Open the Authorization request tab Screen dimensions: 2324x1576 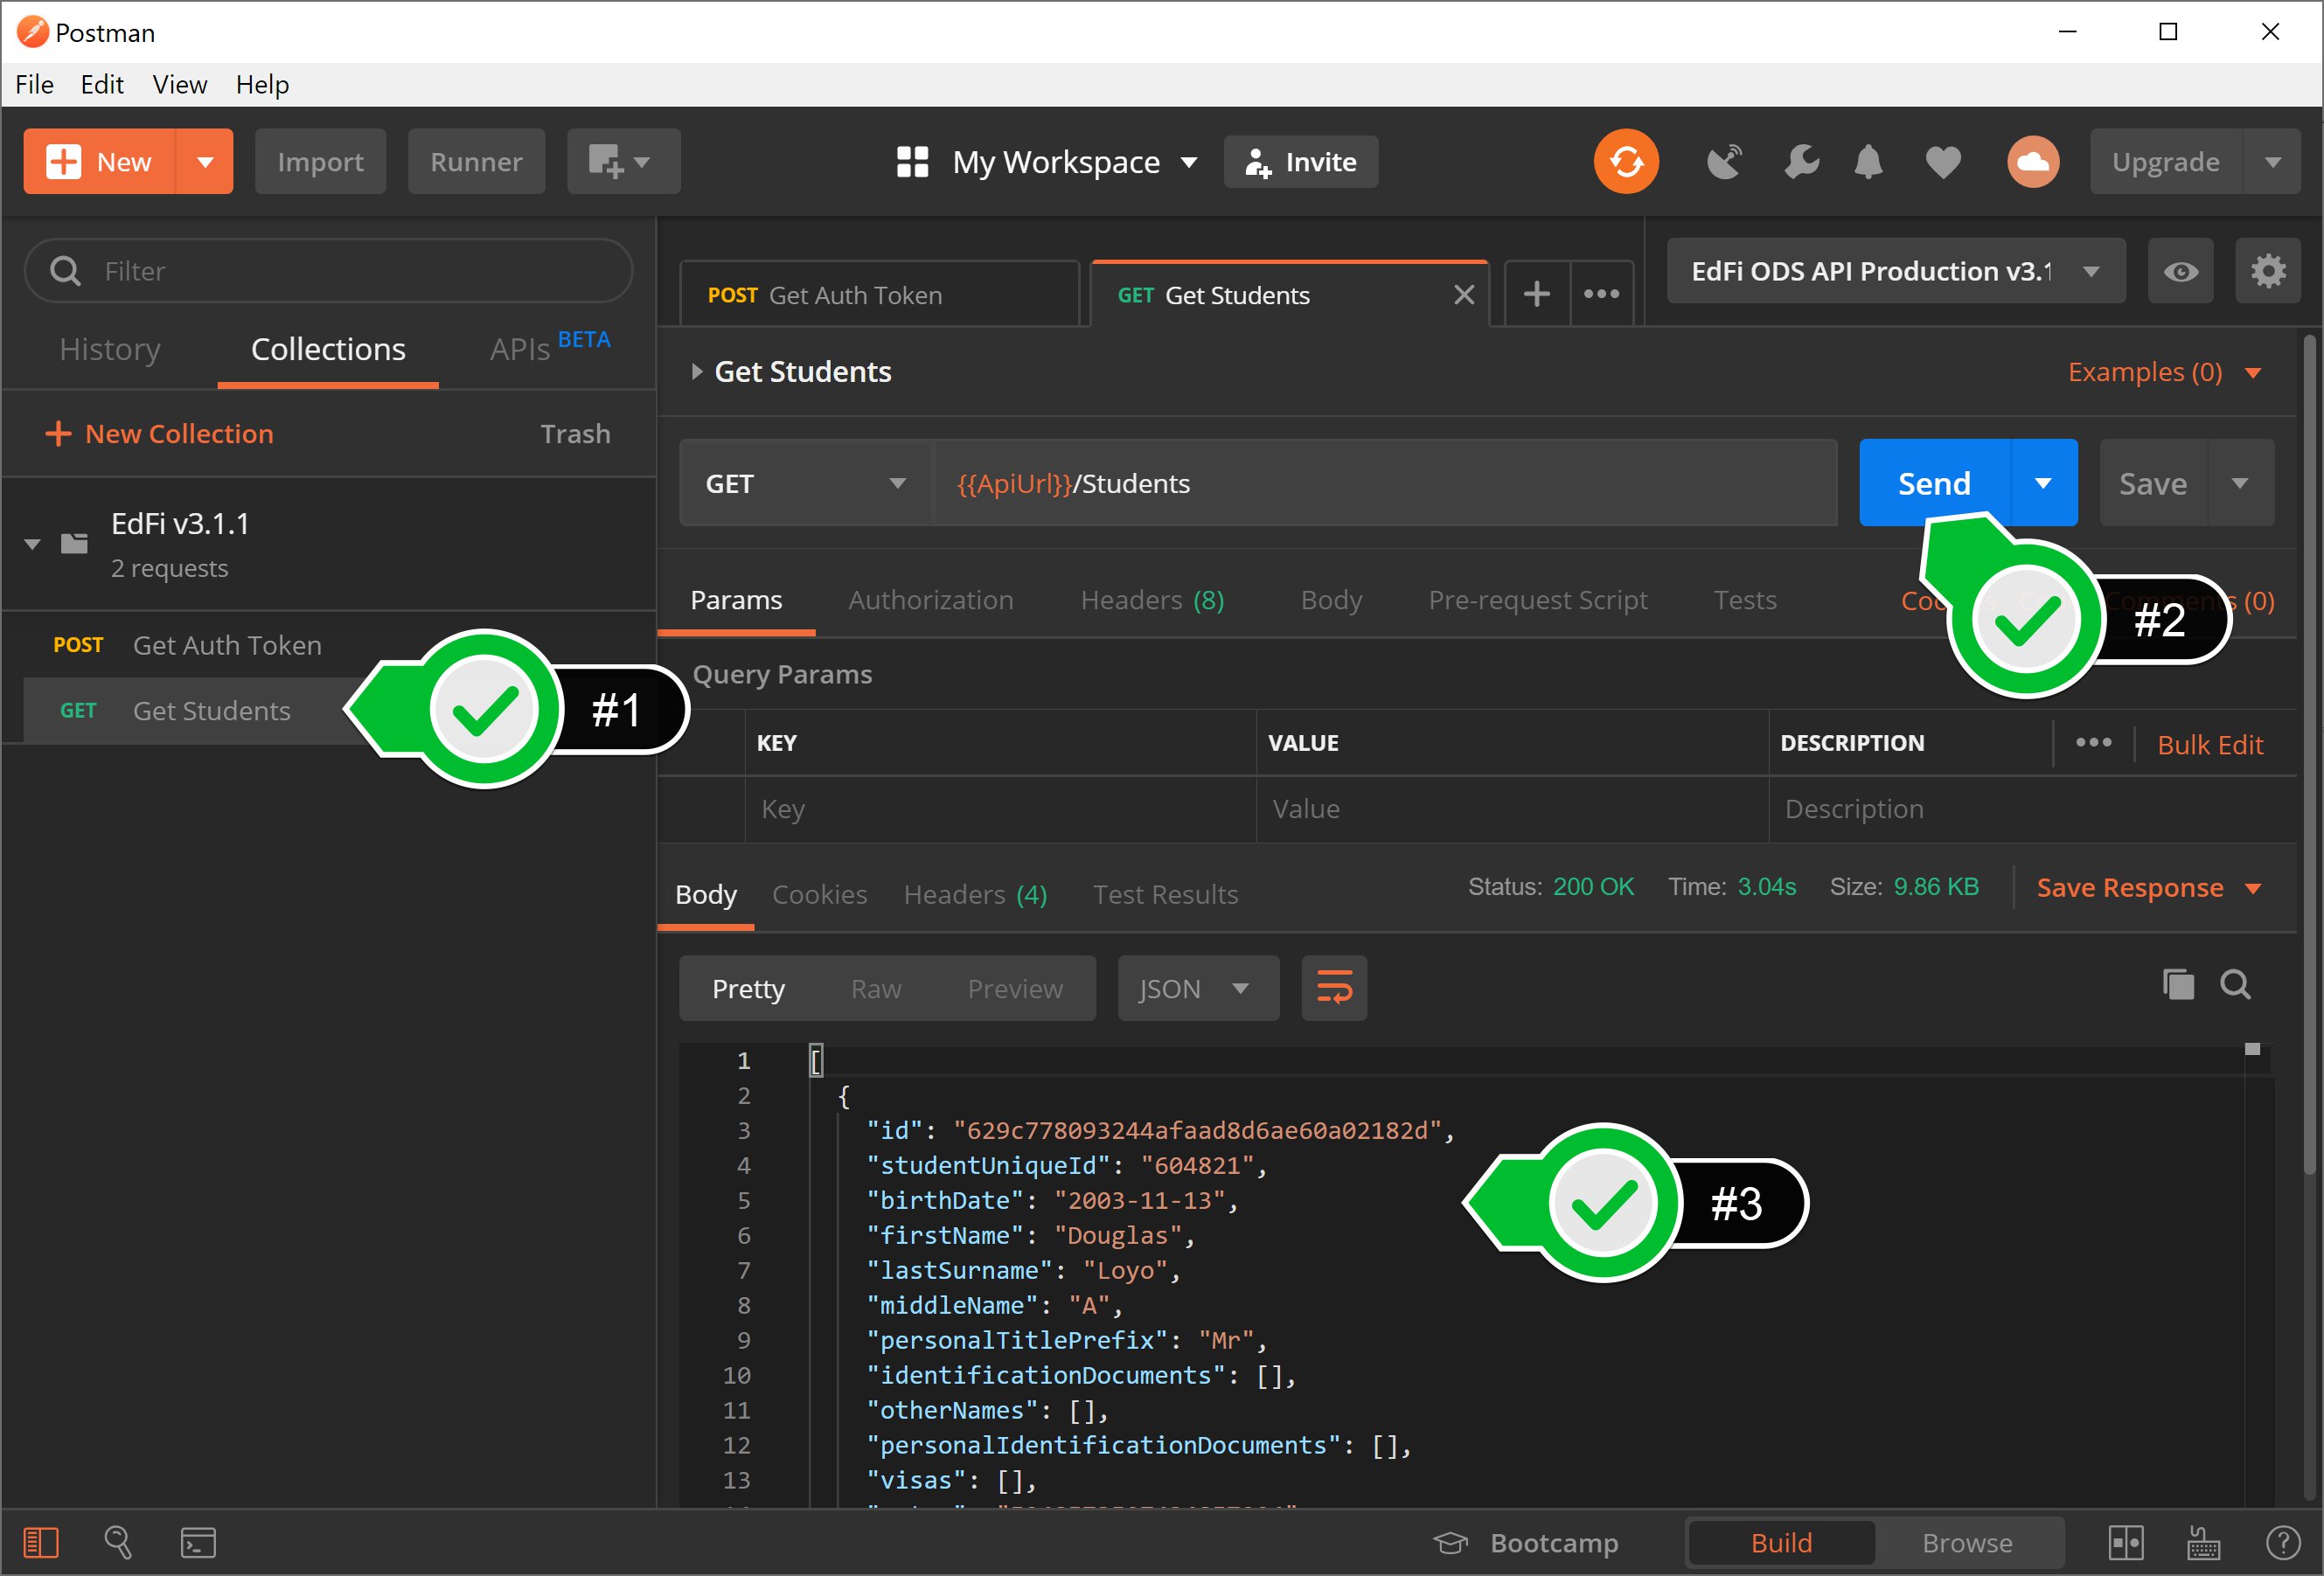tap(931, 600)
